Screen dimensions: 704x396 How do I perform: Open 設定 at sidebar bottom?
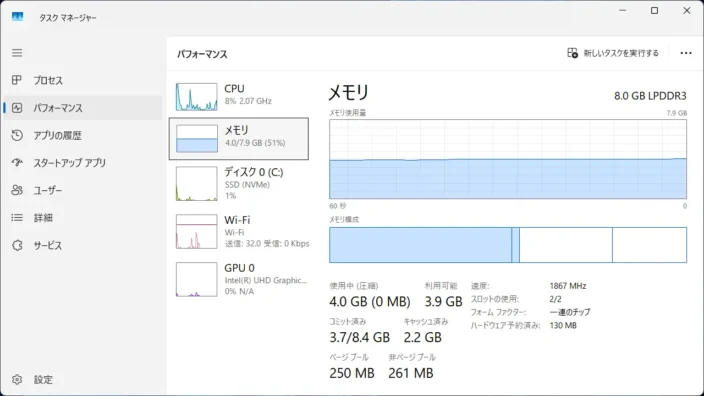coord(83,379)
